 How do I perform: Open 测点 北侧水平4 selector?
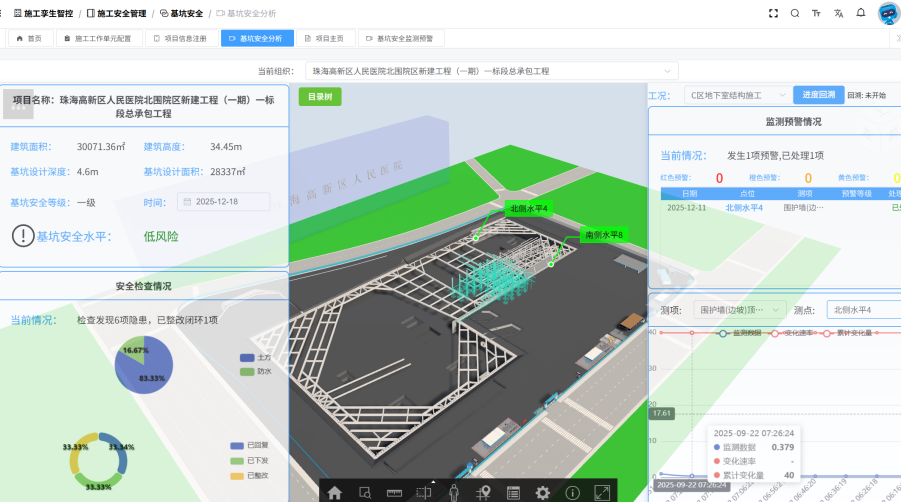pos(864,310)
